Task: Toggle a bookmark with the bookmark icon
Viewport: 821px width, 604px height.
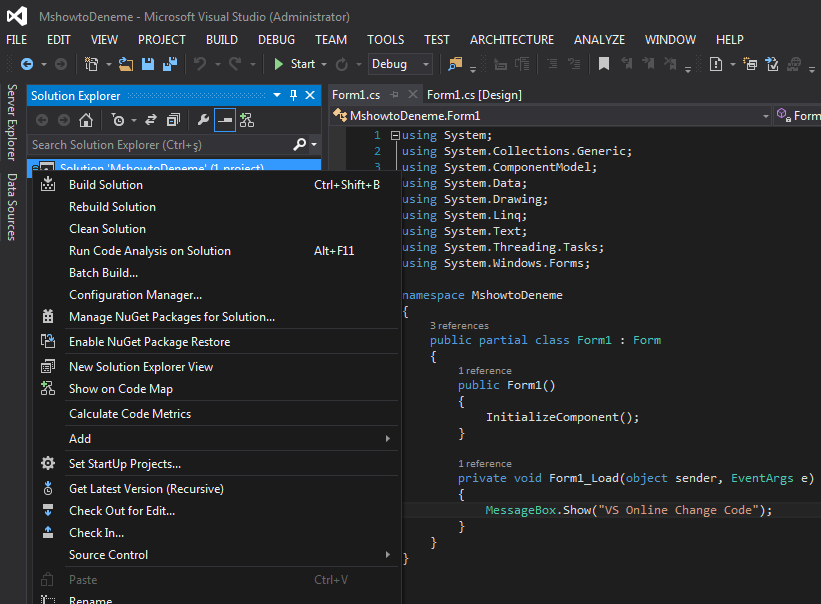Action: coord(604,64)
